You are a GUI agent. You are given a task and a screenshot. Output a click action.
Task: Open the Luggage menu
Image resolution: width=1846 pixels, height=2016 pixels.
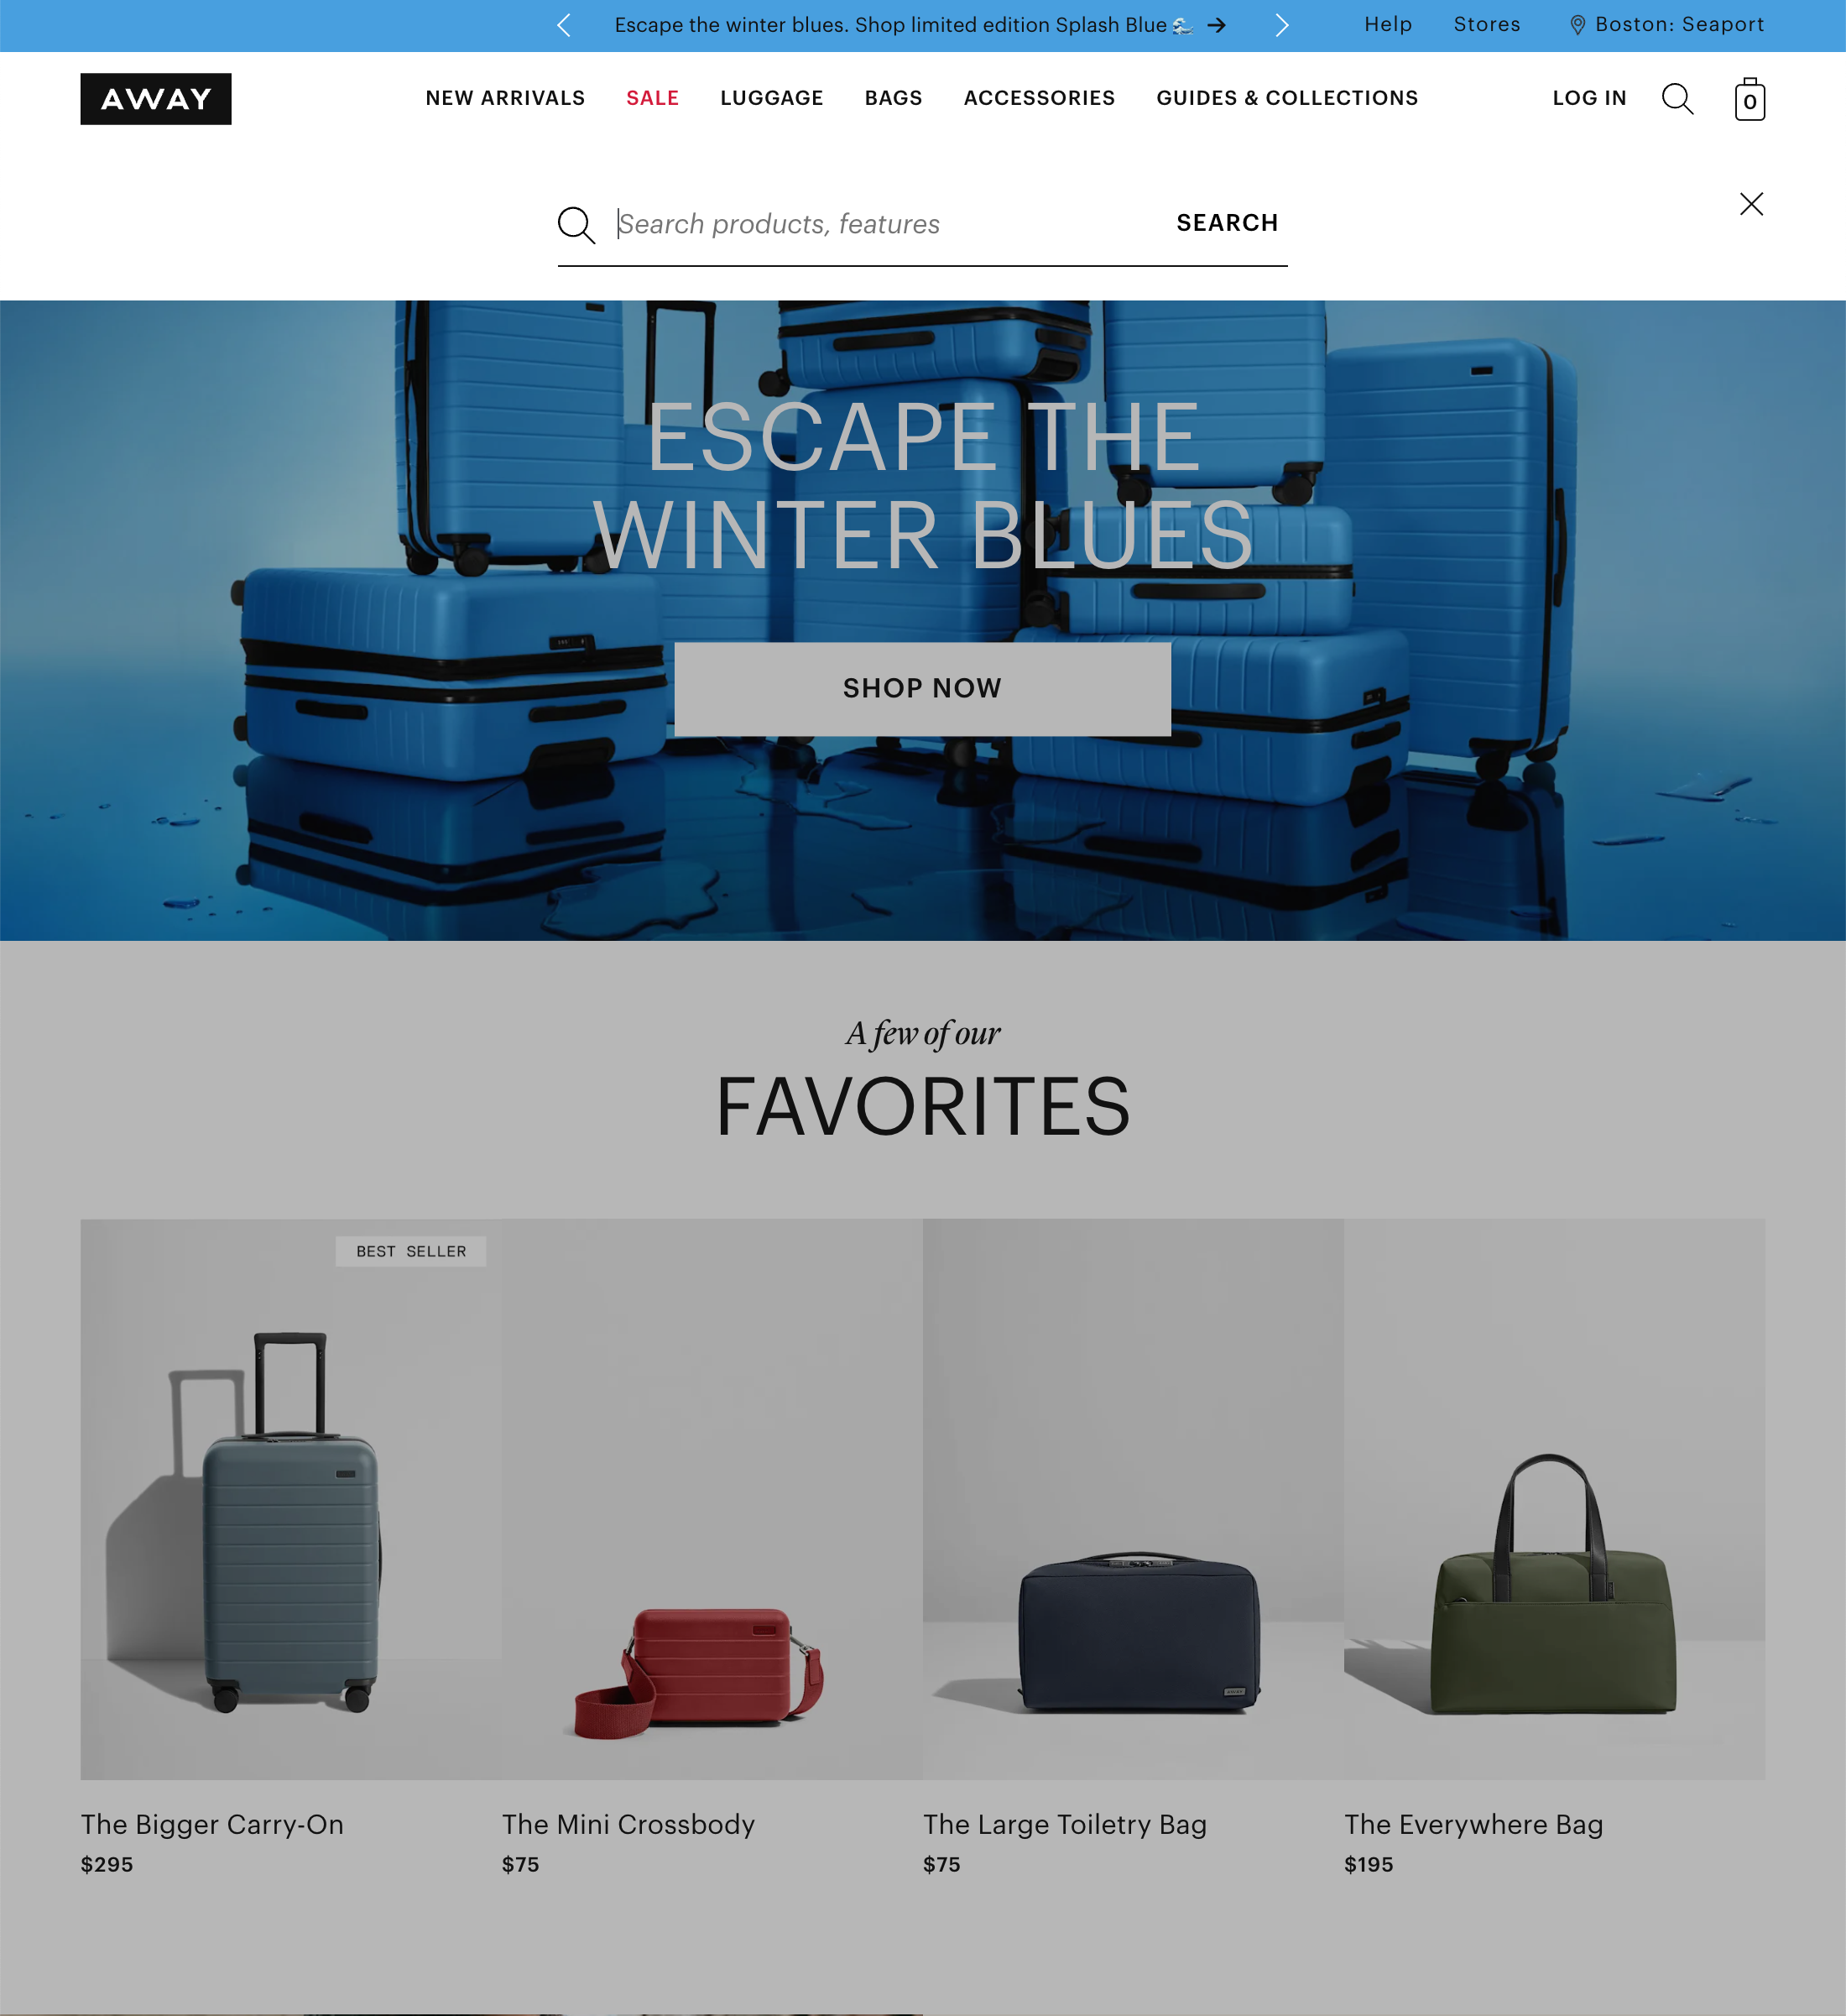771,98
